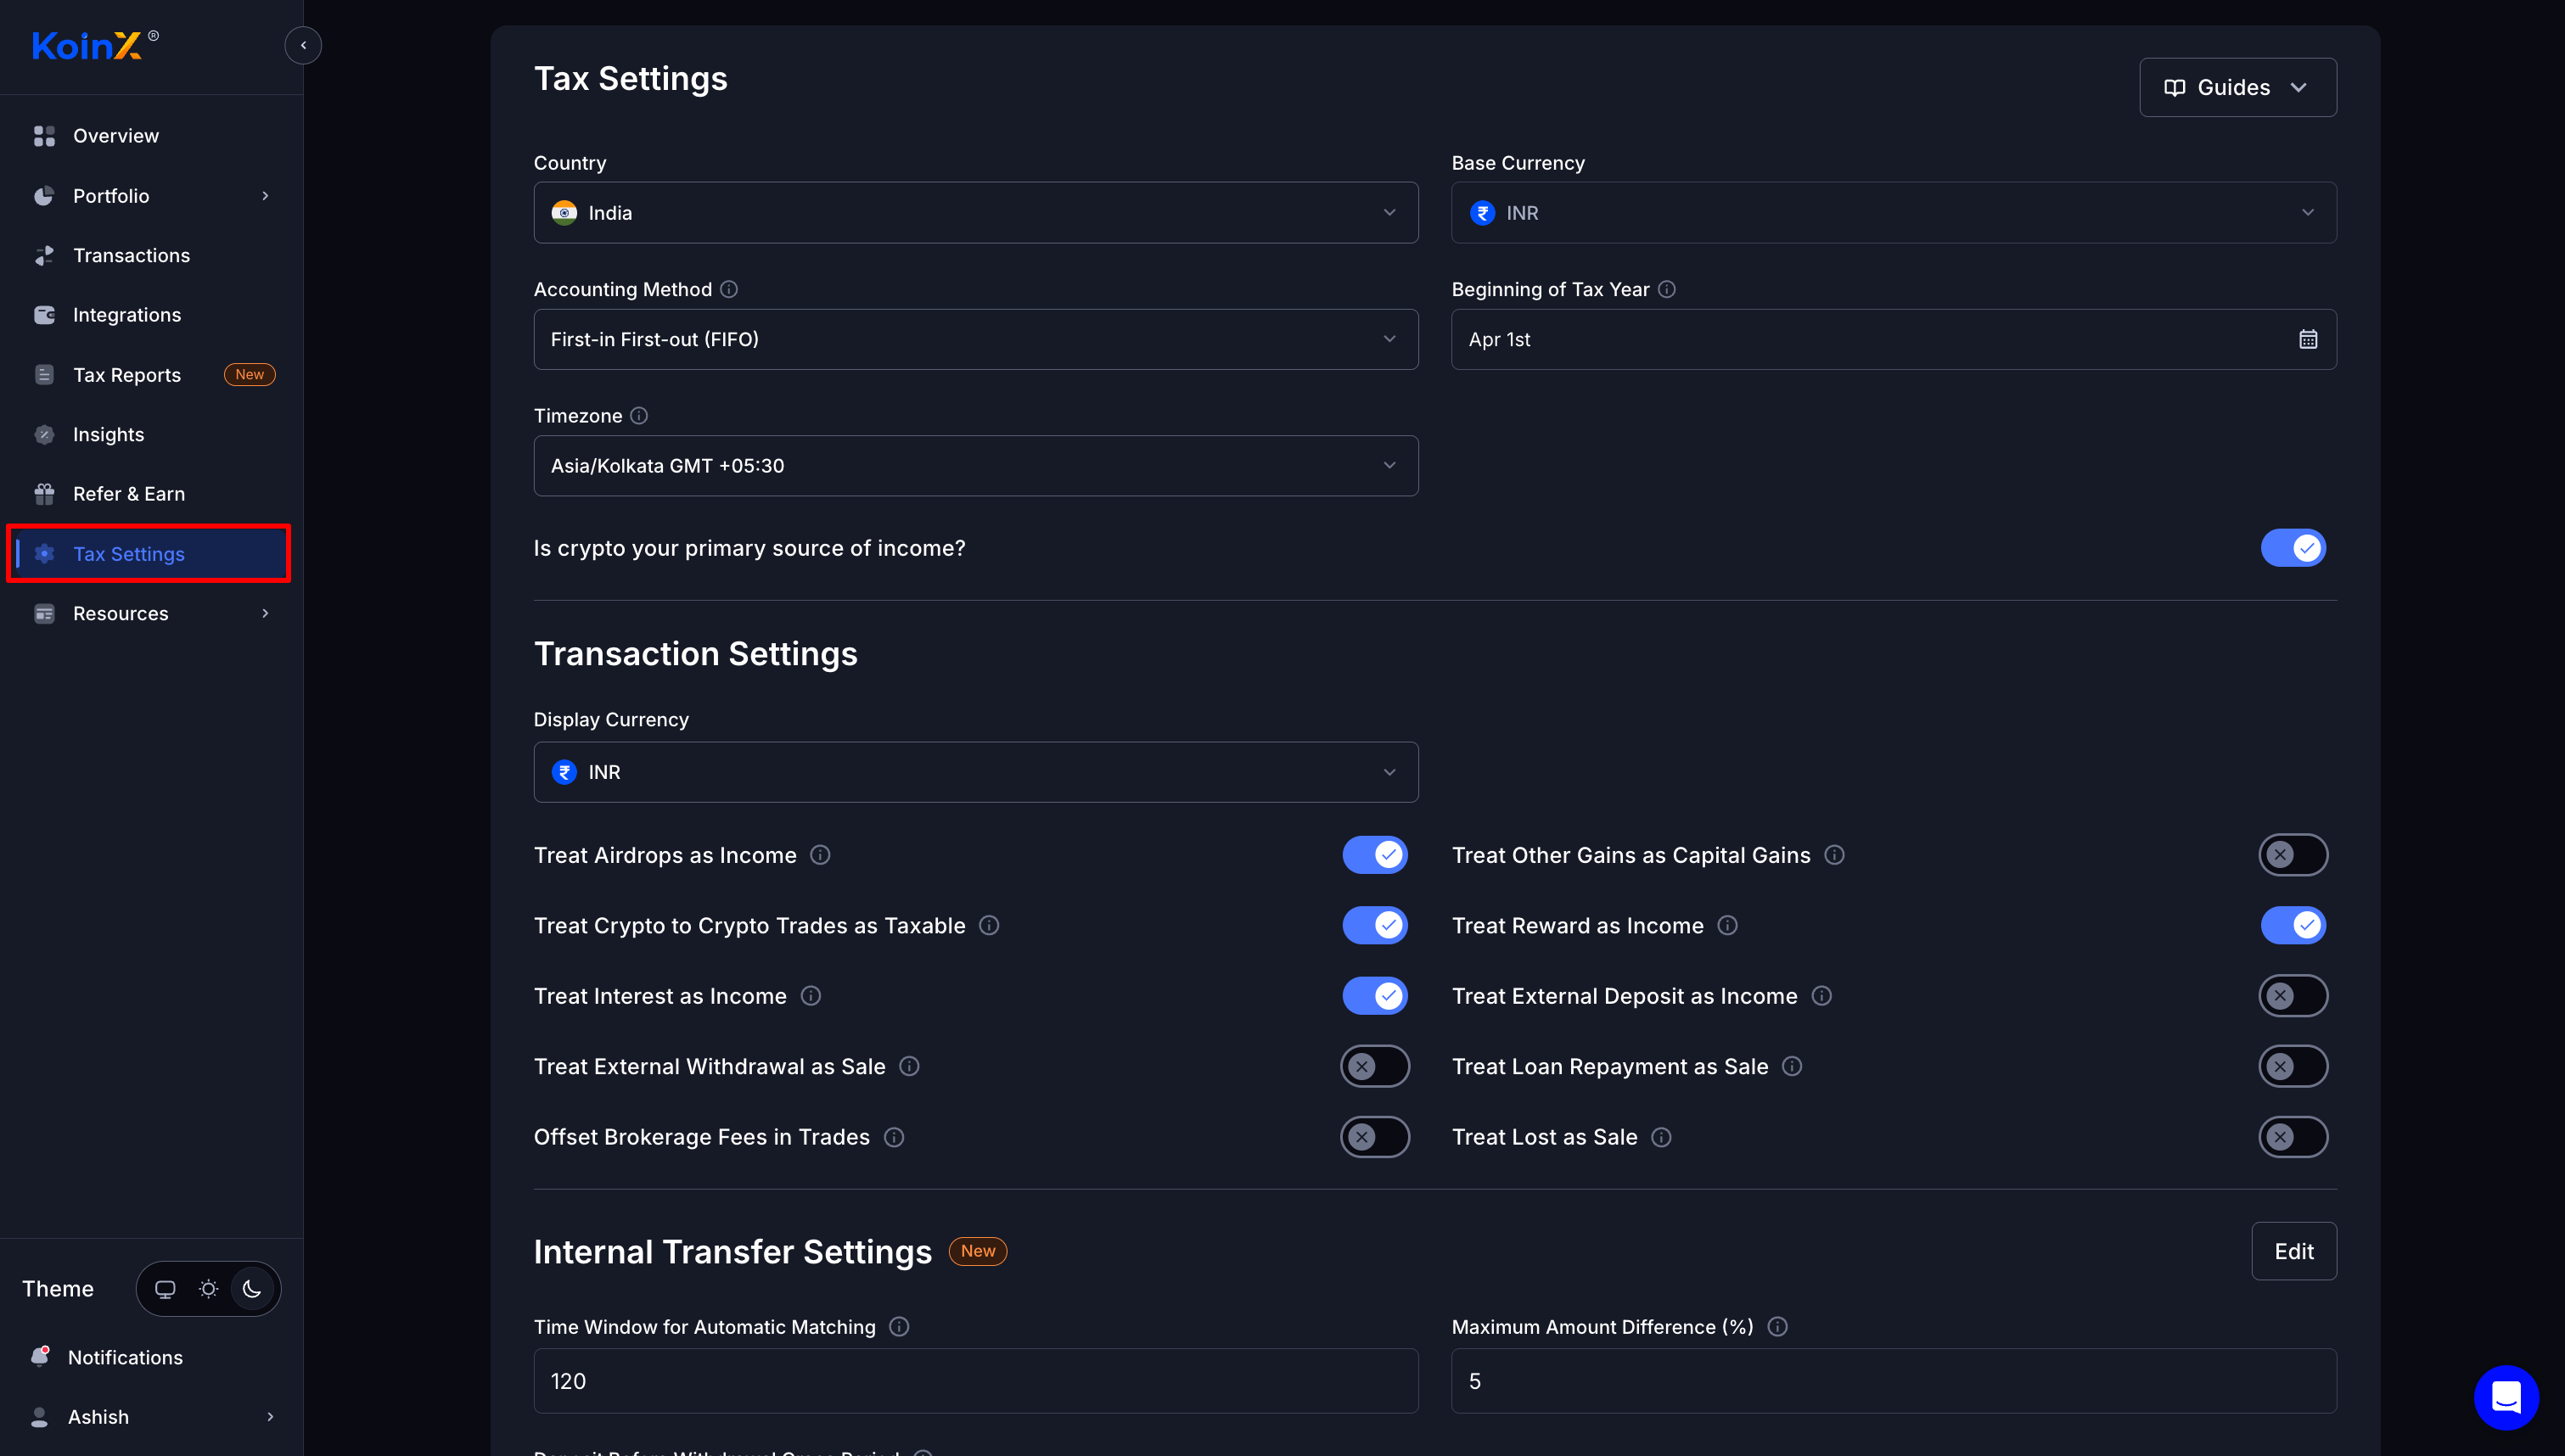
Task: Click info icon beside Treat Lost as Sale
Action: click(x=1661, y=1137)
